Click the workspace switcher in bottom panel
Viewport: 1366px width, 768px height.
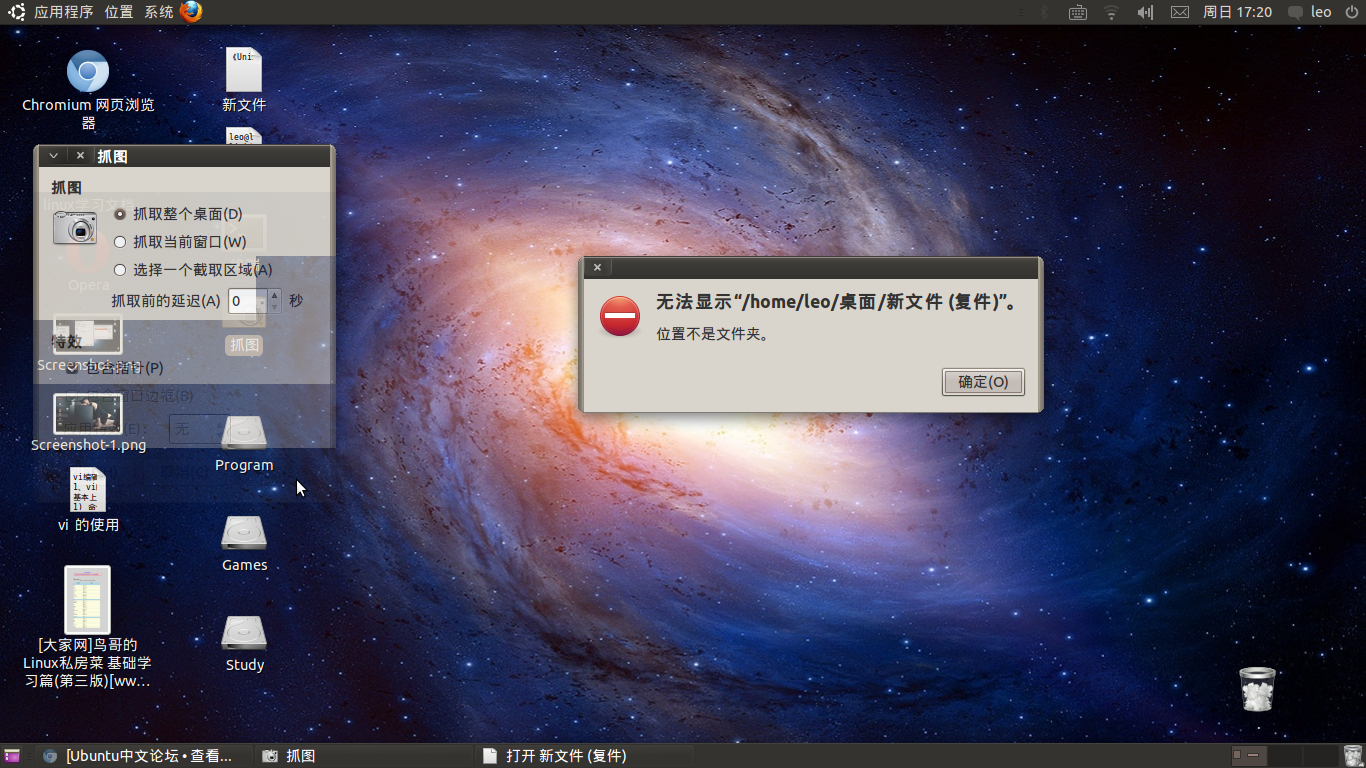pyautogui.click(x=1284, y=756)
